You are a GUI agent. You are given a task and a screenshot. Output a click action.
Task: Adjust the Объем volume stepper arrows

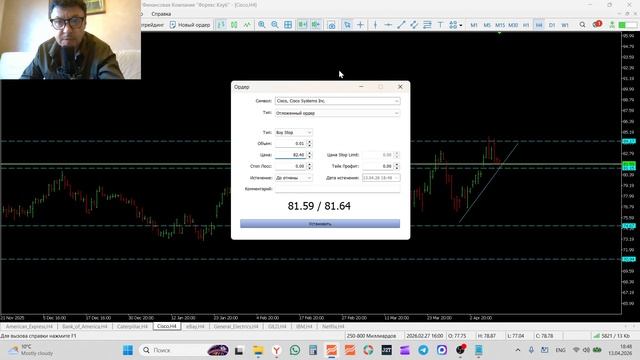(309, 144)
